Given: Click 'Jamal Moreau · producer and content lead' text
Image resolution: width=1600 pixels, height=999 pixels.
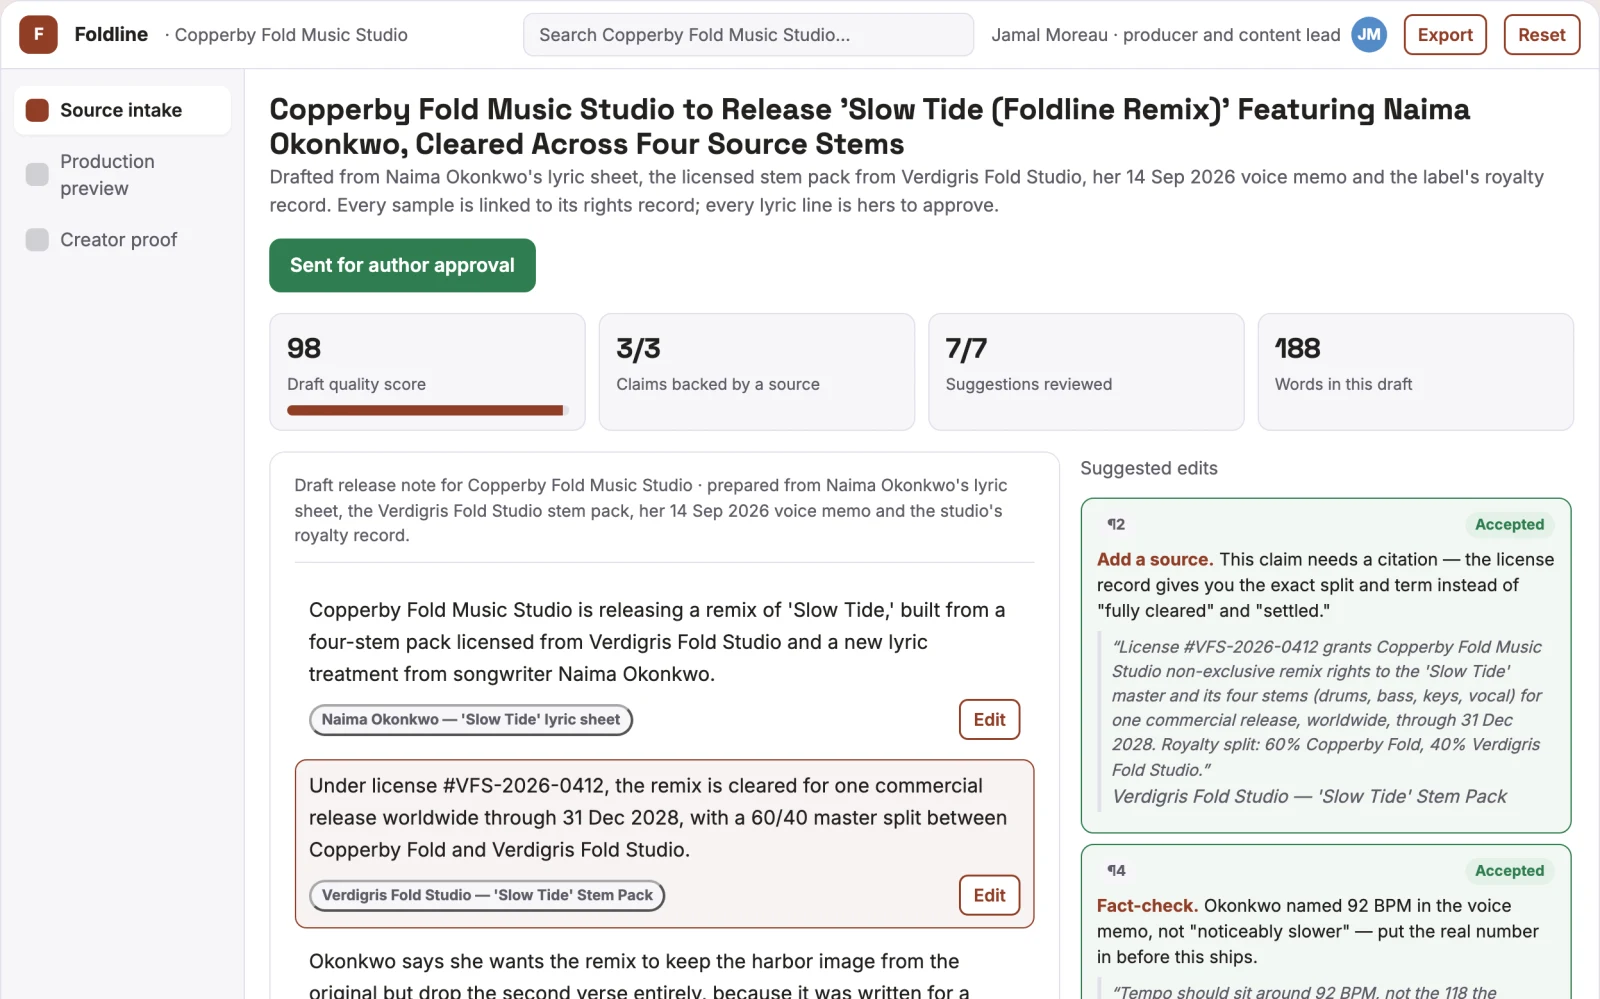Looking at the screenshot, I should (x=1166, y=35).
